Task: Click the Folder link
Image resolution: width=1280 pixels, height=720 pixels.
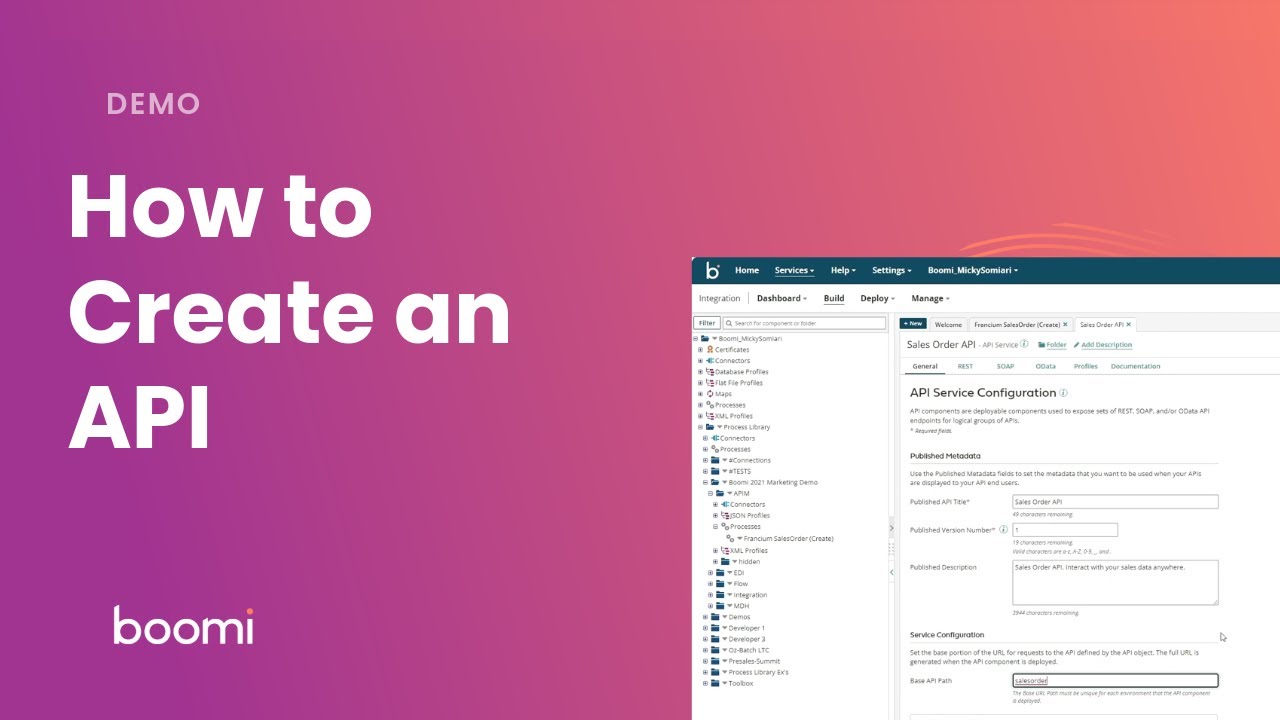Action: click(1056, 345)
